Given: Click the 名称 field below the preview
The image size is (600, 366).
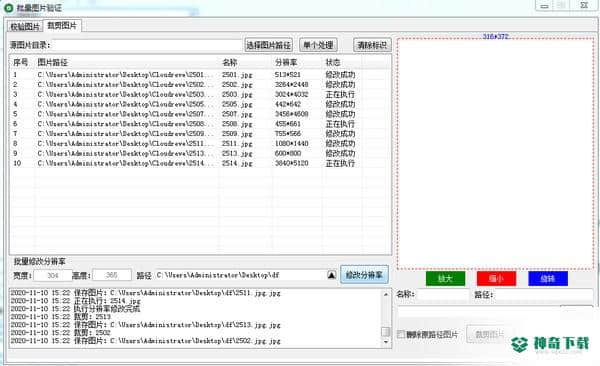Looking at the screenshot, I should pyautogui.click(x=443, y=294).
